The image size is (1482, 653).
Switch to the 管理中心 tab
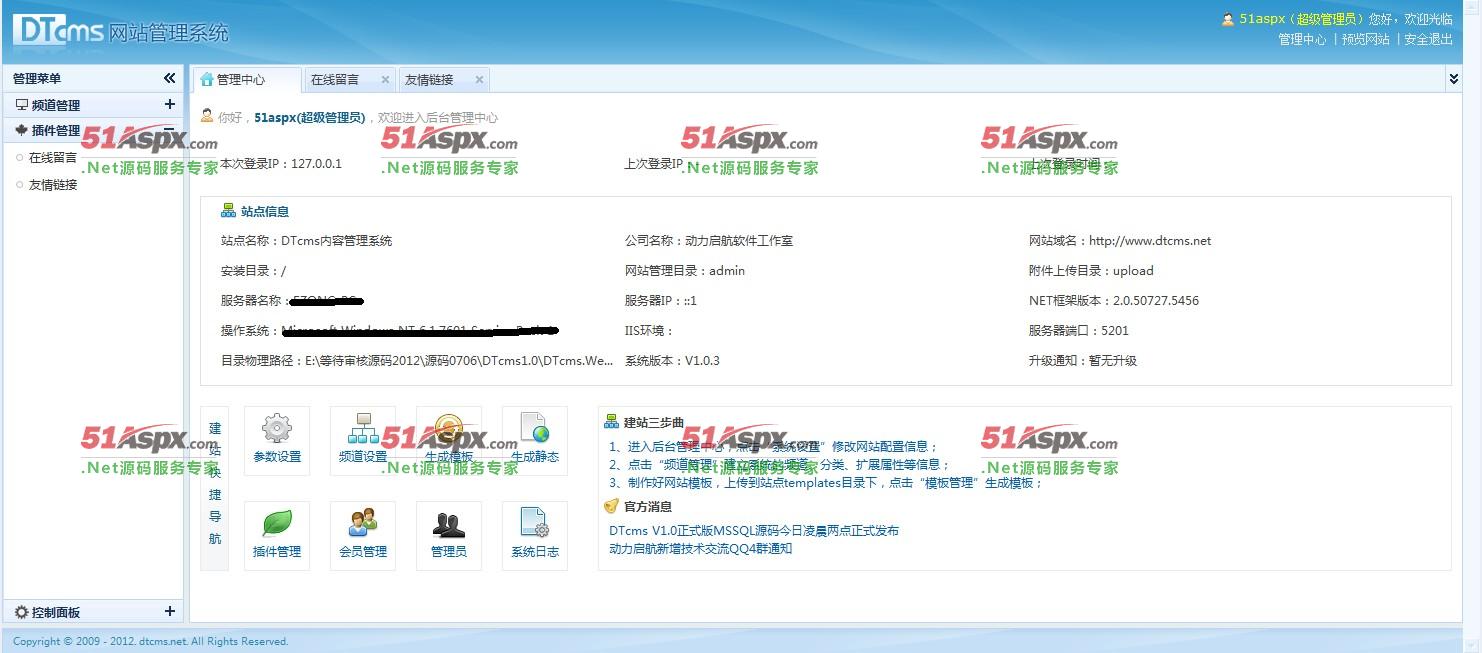(x=246, y=79)
